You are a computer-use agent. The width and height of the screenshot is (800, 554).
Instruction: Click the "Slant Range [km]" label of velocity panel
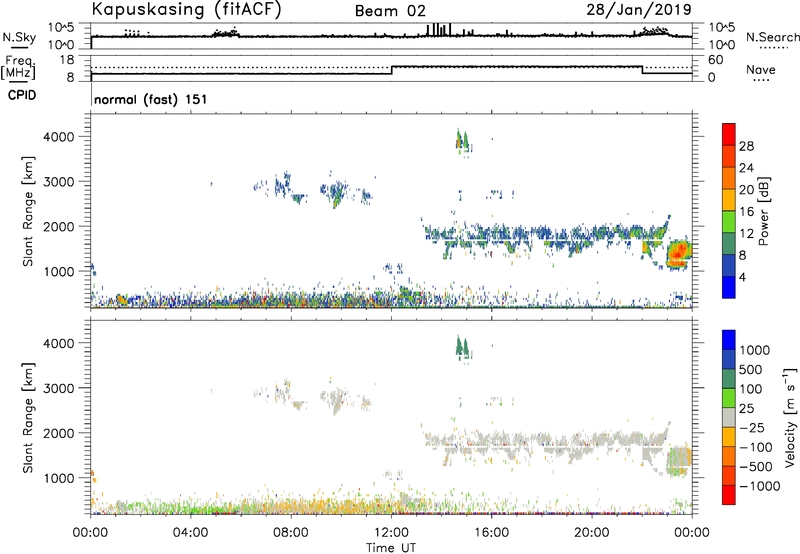(28, 417)
